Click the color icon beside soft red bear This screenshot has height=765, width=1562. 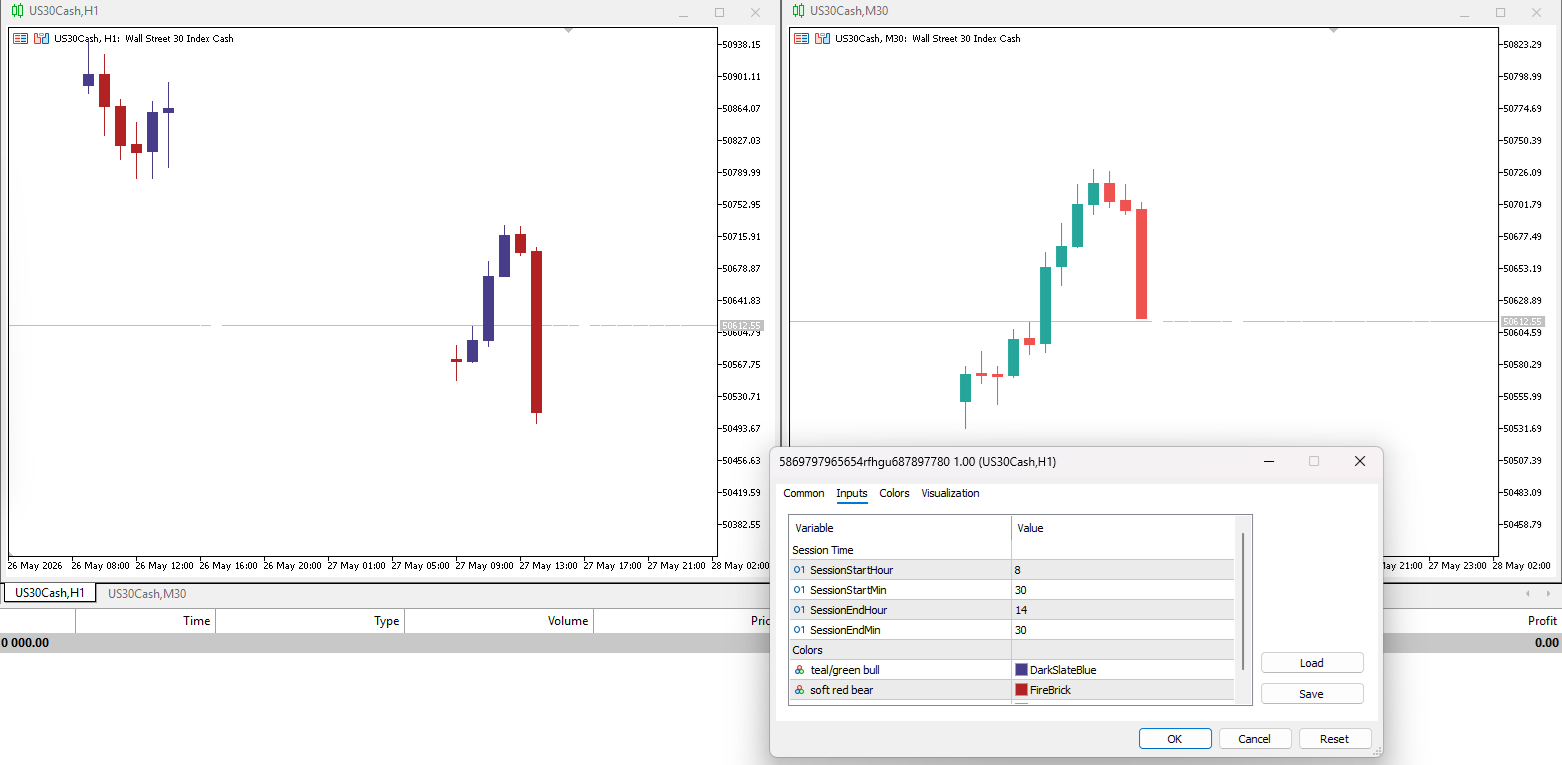point(799,690)
